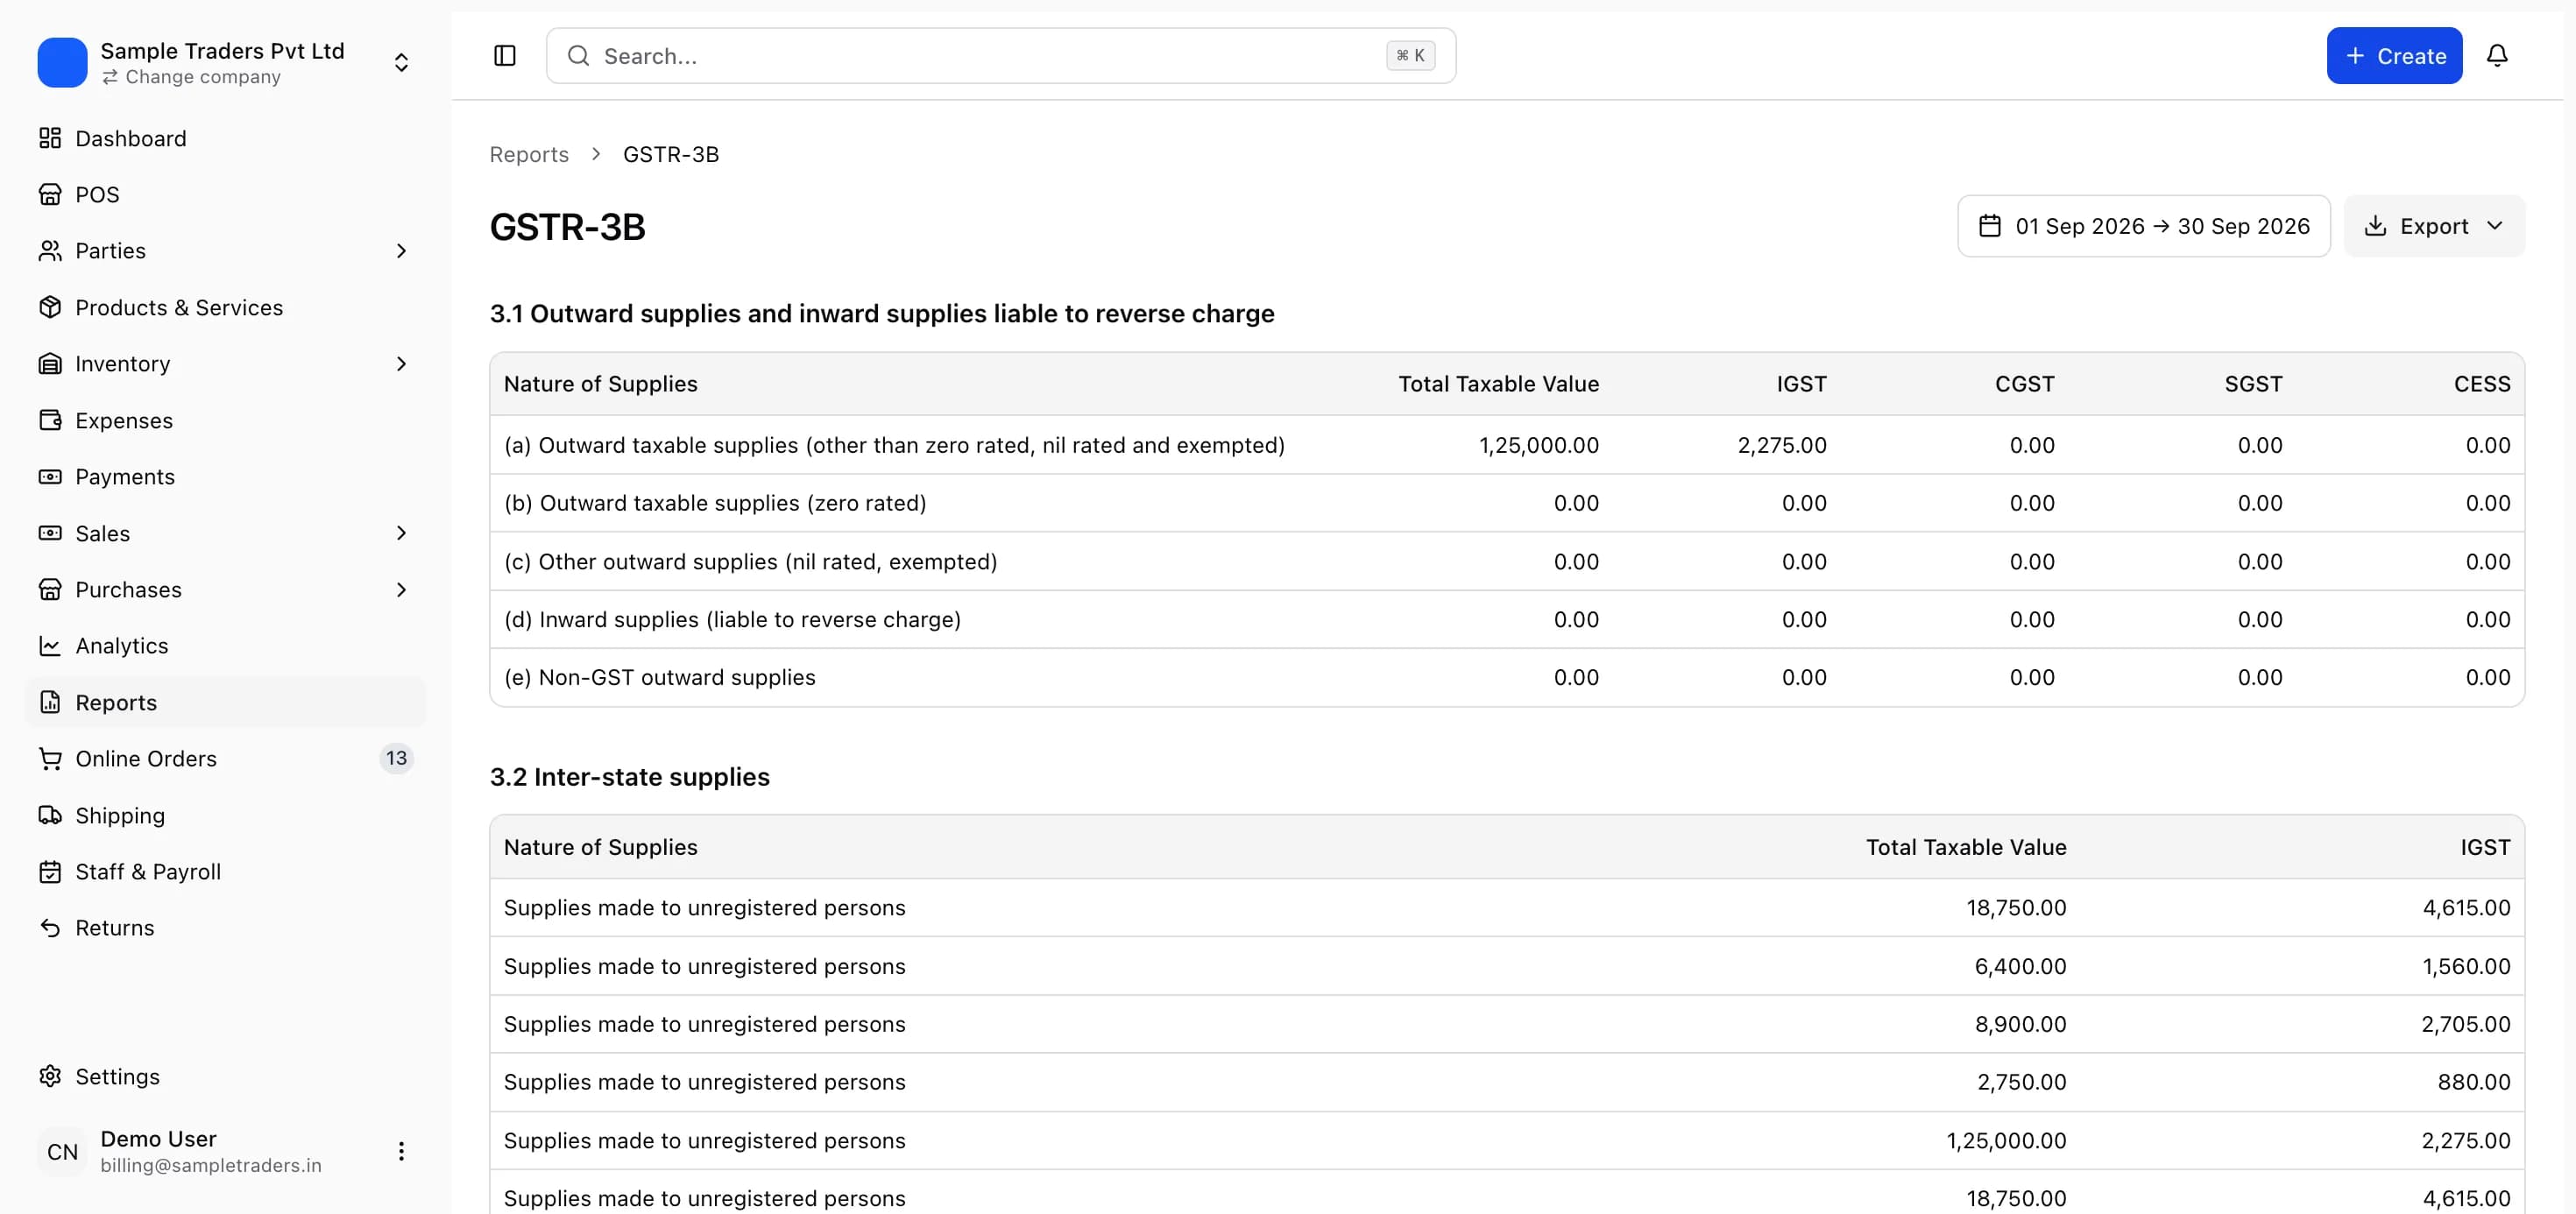
Task: Open Staff & Payroll section
Action: point(226,871)
